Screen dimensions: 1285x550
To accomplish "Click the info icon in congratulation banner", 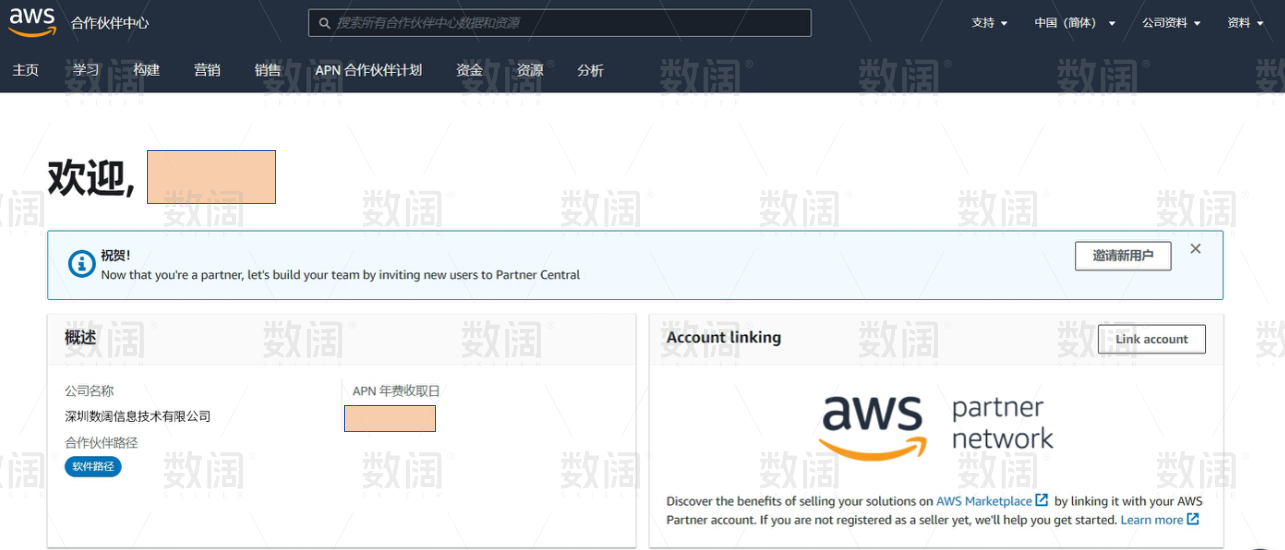I will coord(81,264).
